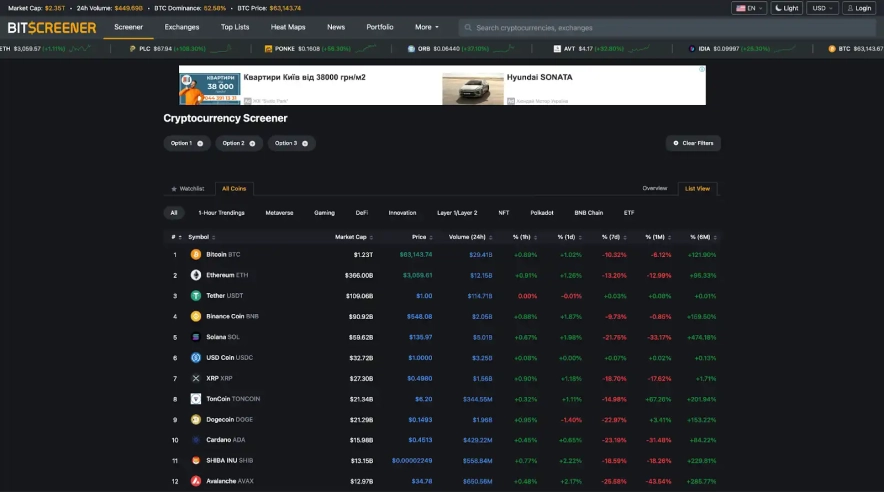
Task: Click the BitScreener logo
Action: [52, 27]
